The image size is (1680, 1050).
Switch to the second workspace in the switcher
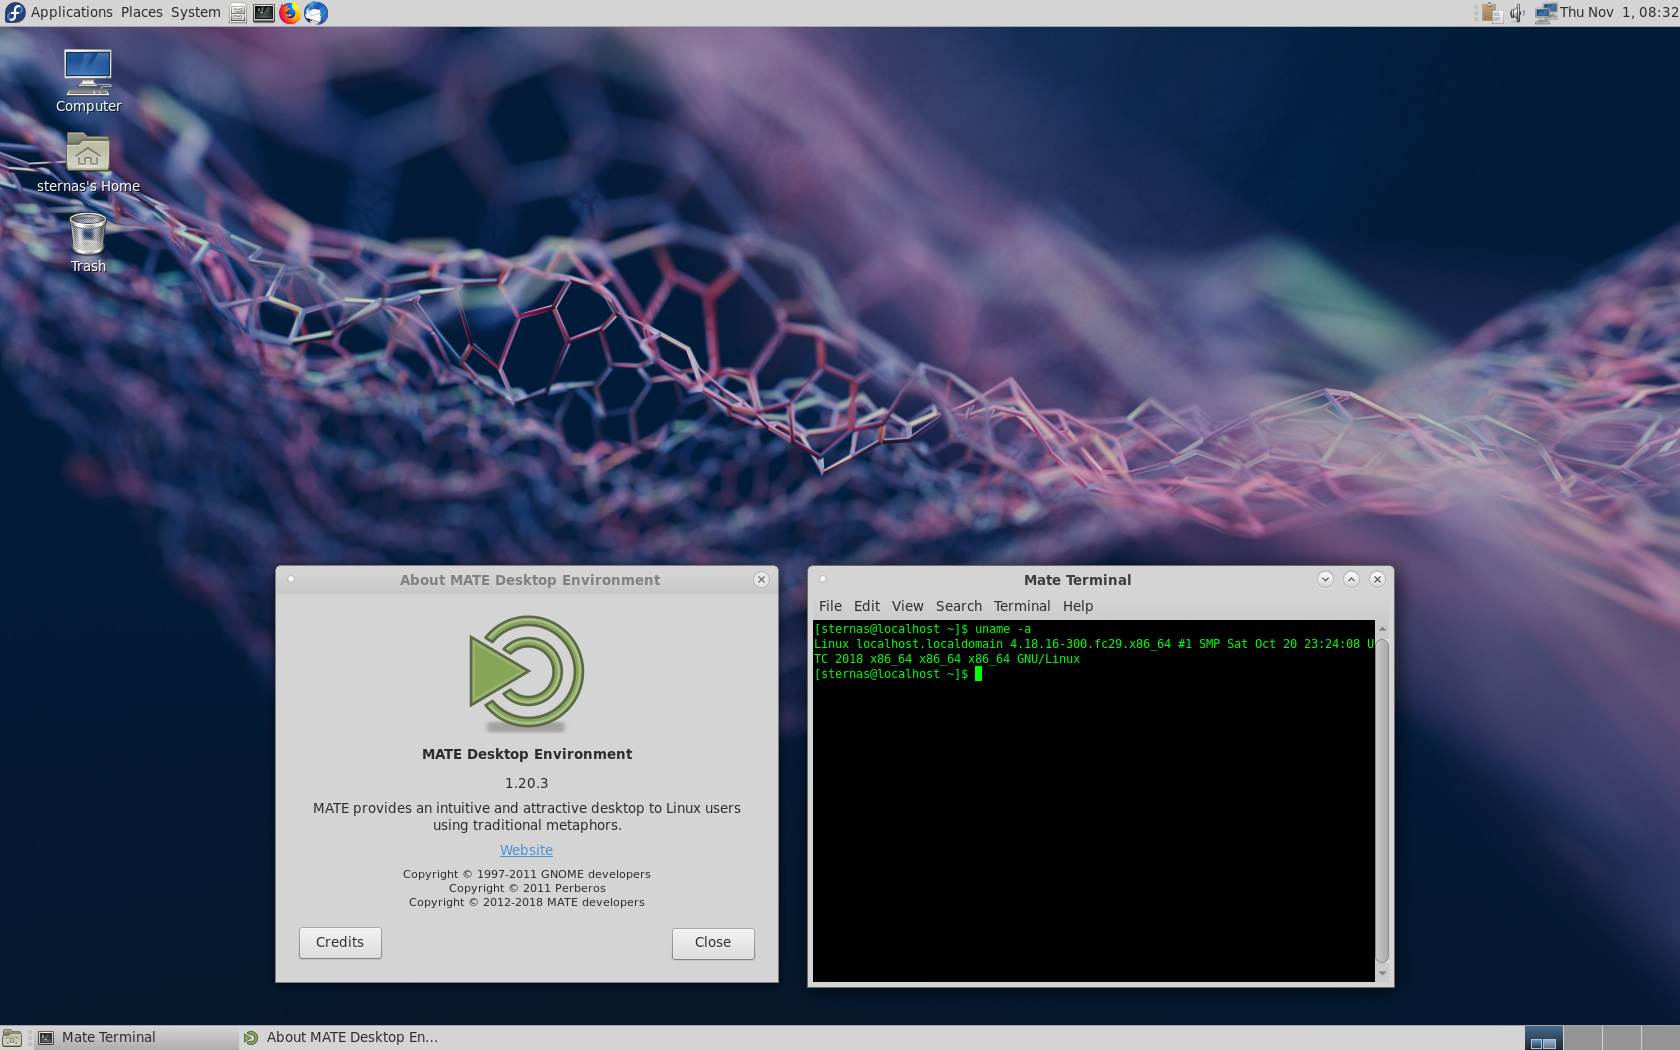1582,1038
